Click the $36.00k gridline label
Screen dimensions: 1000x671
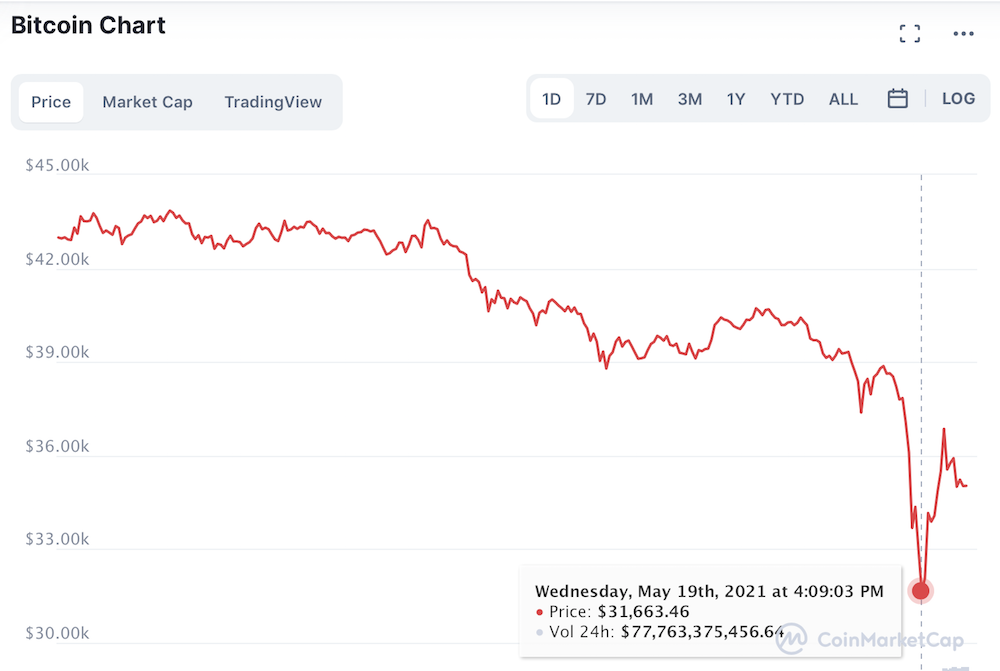coord(57,446)
